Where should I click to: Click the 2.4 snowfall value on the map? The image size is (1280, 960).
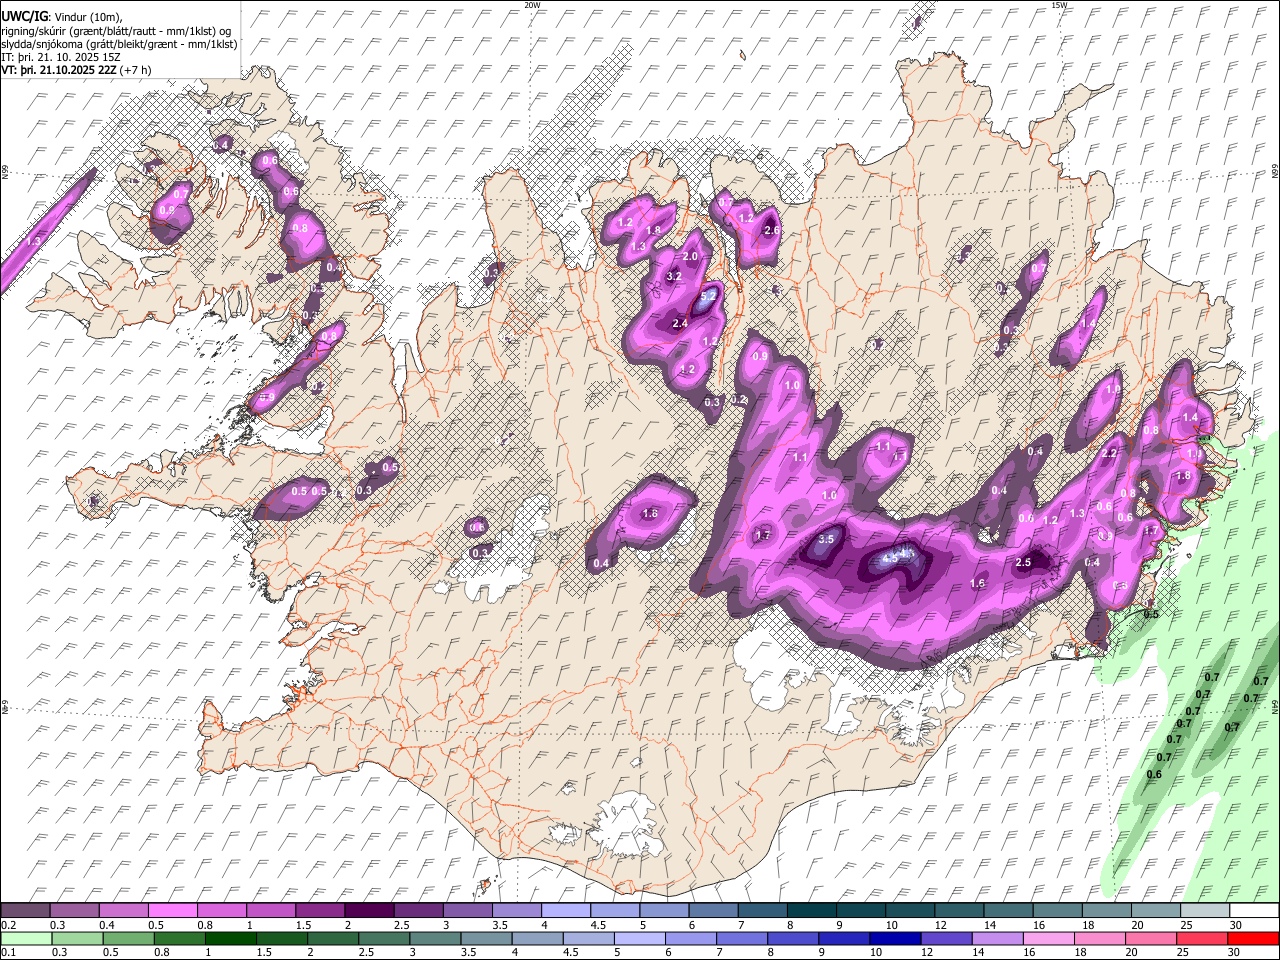(x=681, y=324)
